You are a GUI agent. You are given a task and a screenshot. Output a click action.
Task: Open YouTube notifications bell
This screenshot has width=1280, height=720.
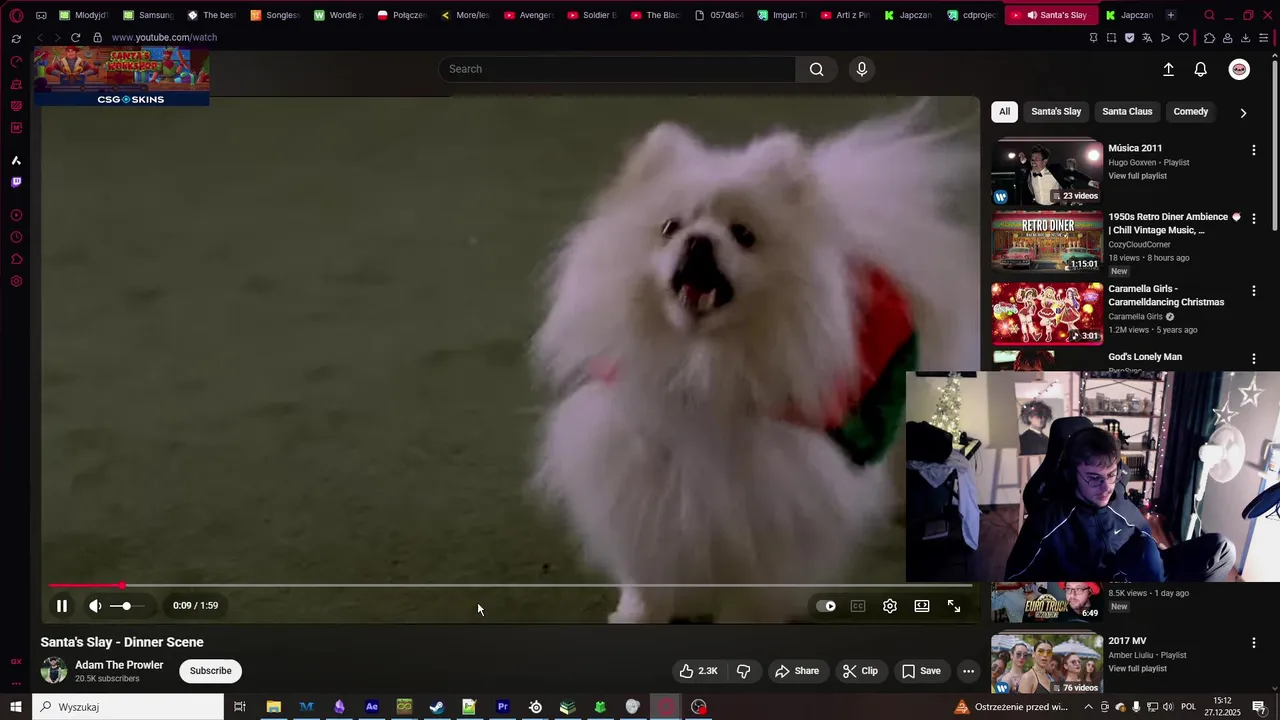pos(1201,69)
